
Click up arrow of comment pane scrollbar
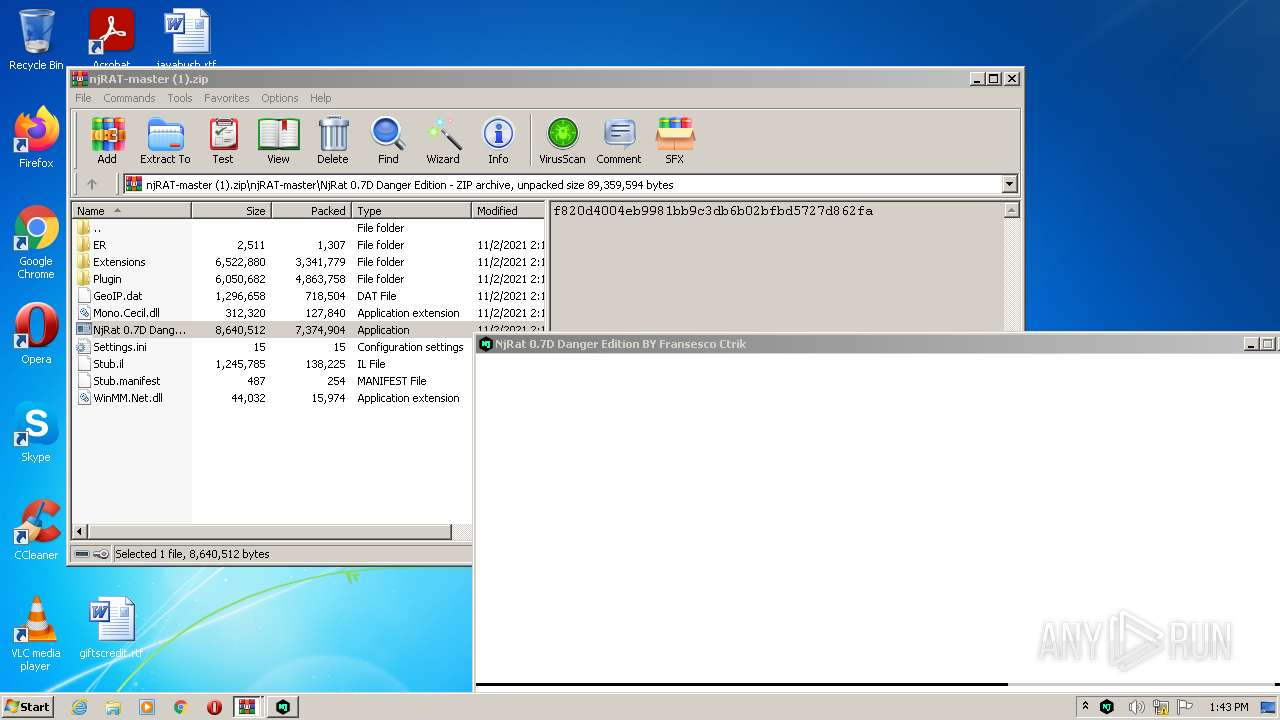pyautogui.click(x=1011, y=210)
